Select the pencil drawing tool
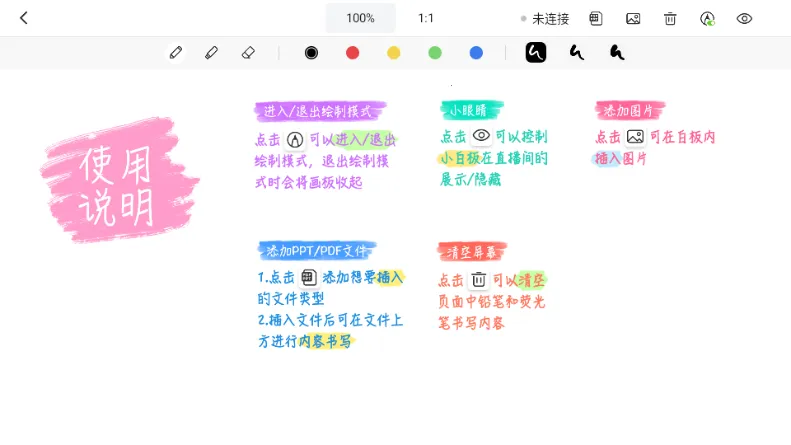Screen dimensions: 791x445 176,52
